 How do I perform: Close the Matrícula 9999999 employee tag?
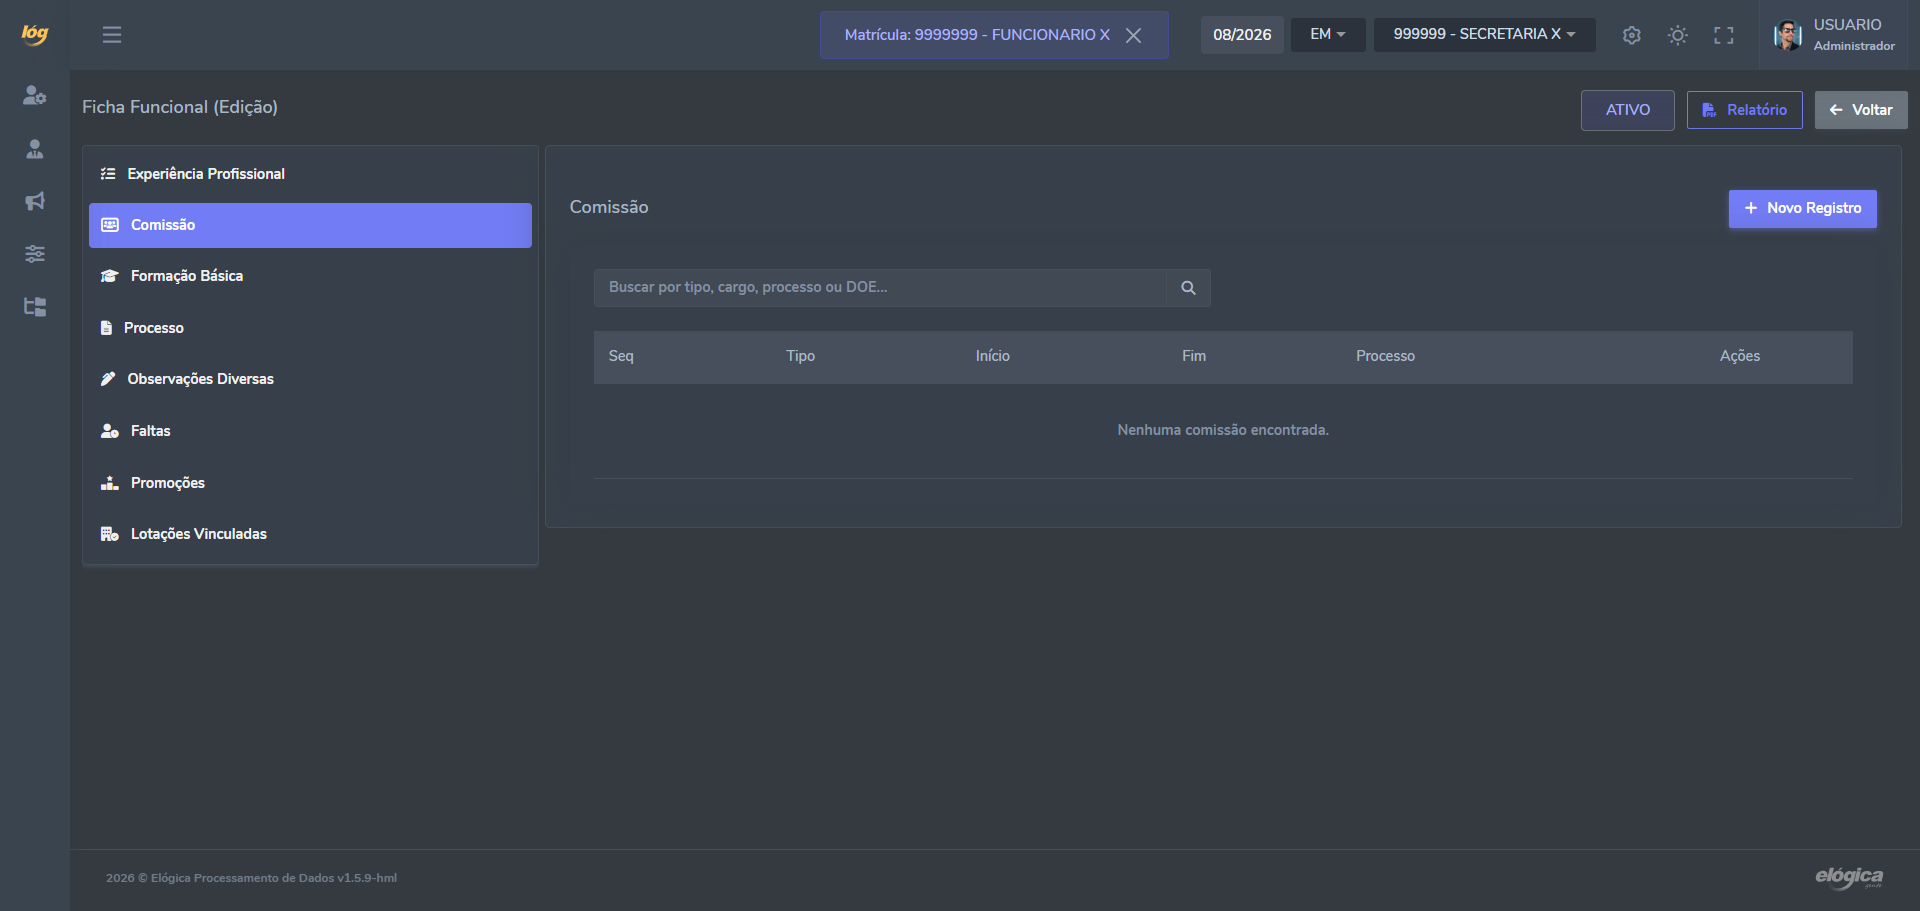click(x=1133, y=35)
